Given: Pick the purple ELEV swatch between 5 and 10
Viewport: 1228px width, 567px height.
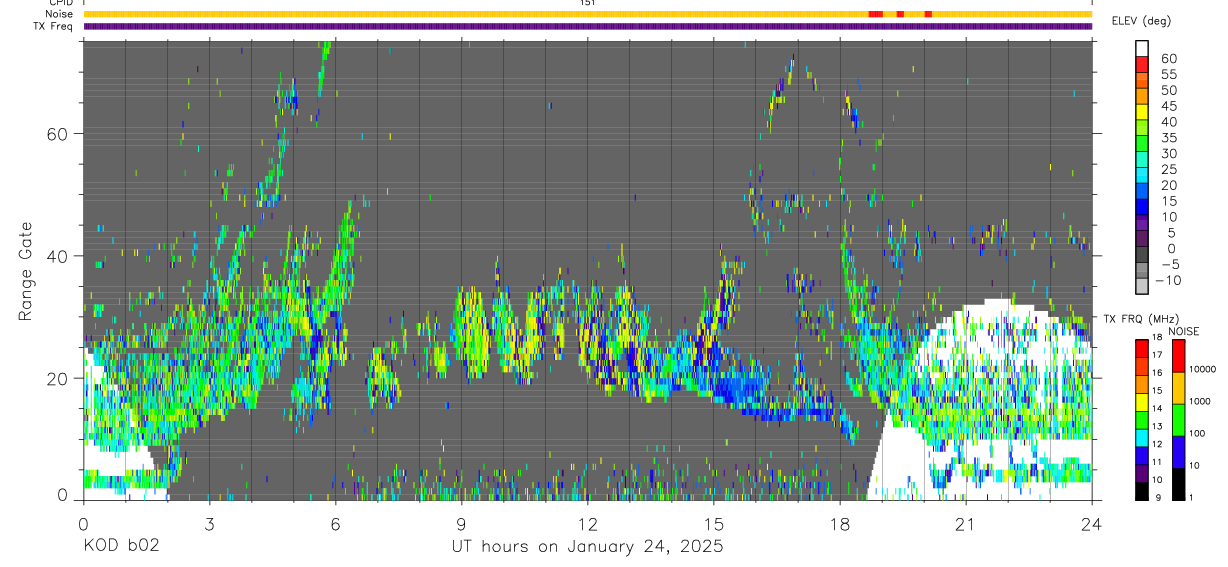Looking at the screenshot, I should click(x=1142, y=223).
